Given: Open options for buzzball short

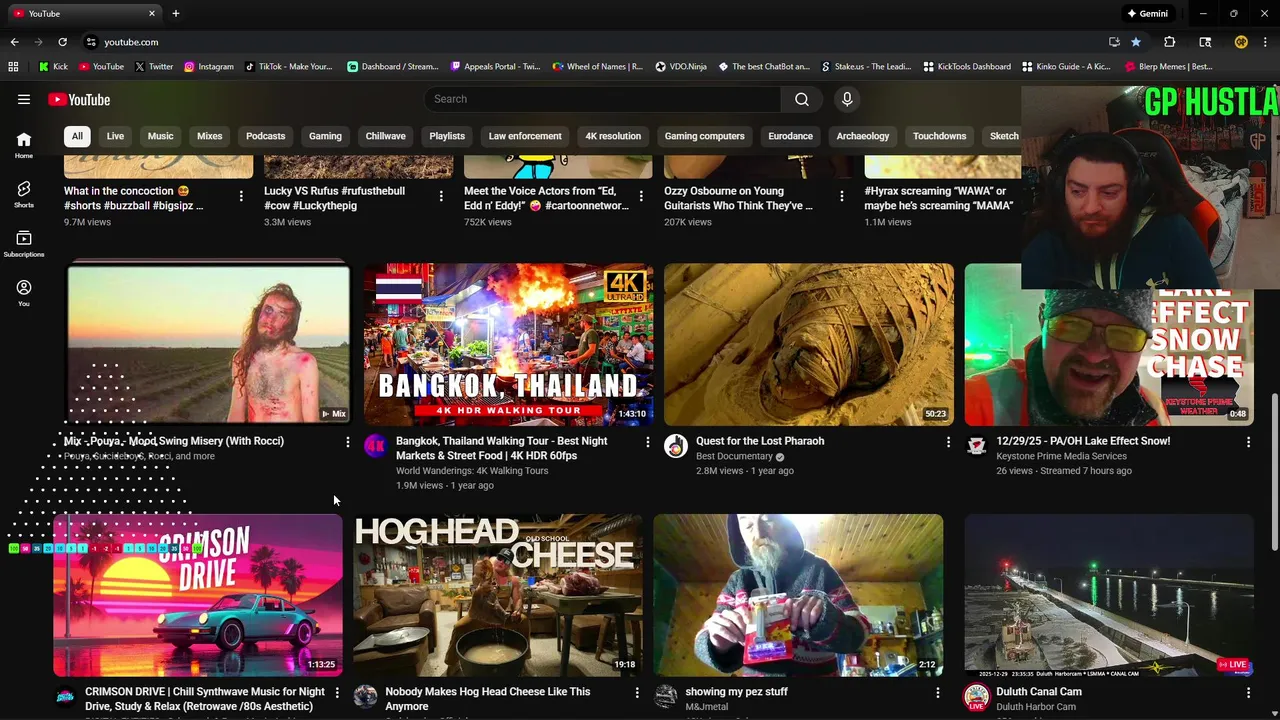Looking at the screenshot, I should tap(241, 196).
